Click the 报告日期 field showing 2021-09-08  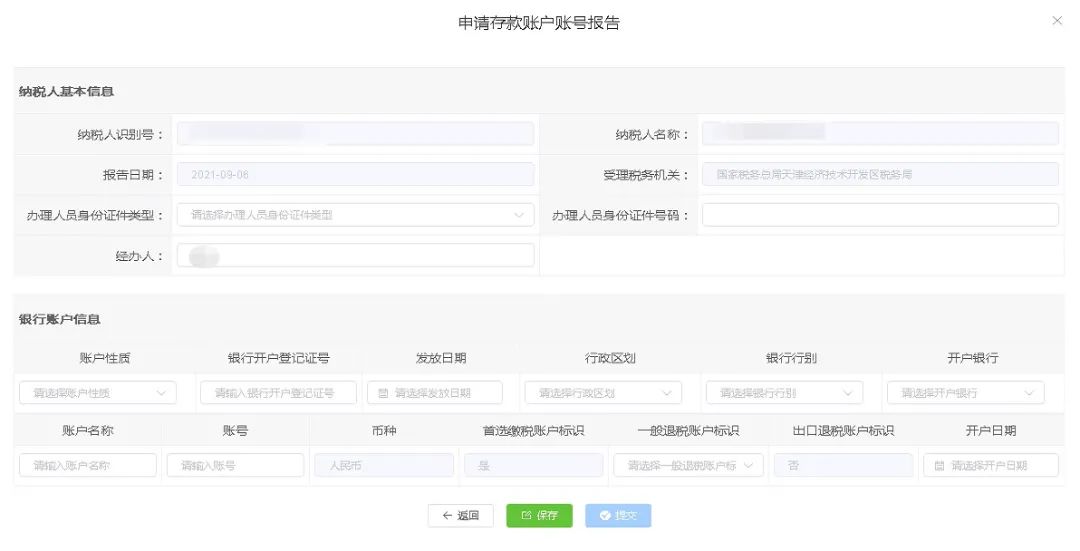[x=355, y=174]
